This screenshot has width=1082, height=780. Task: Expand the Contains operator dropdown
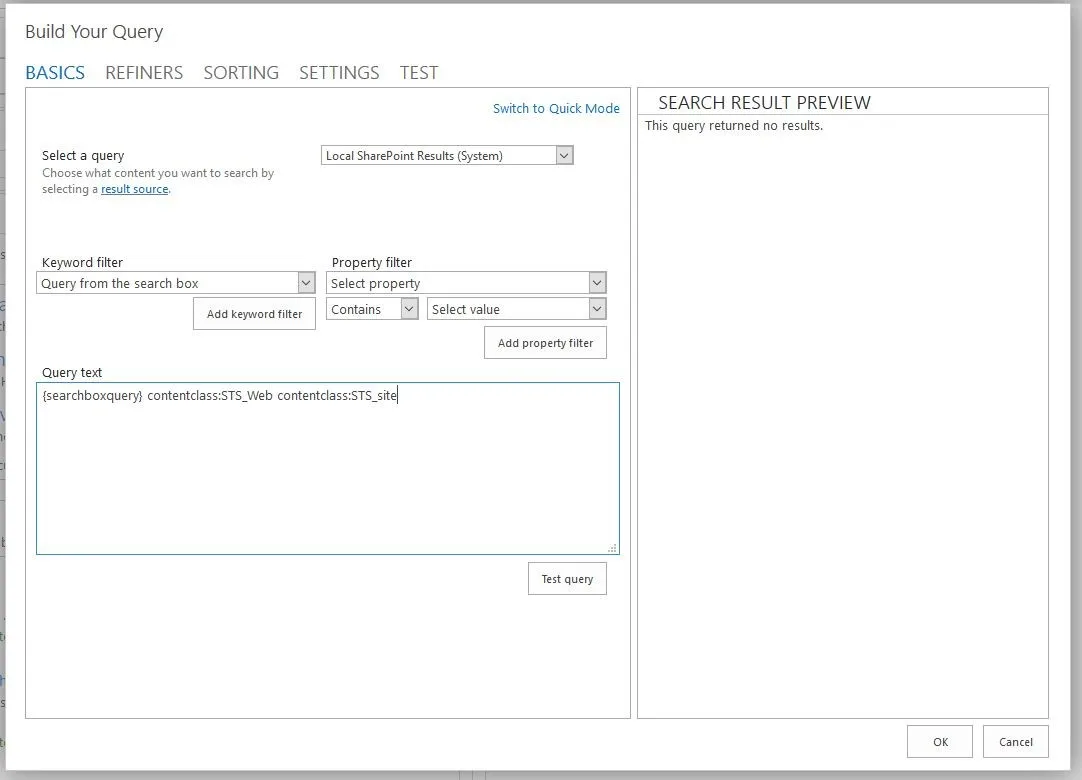click(x=372, y=310)
